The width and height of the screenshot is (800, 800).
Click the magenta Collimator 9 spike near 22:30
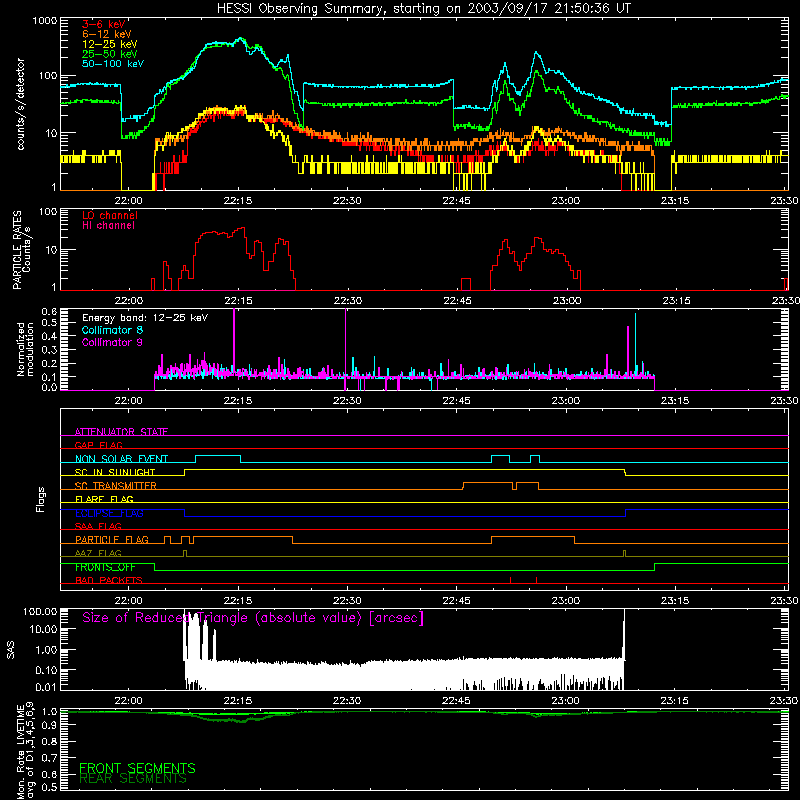[346, 349]
